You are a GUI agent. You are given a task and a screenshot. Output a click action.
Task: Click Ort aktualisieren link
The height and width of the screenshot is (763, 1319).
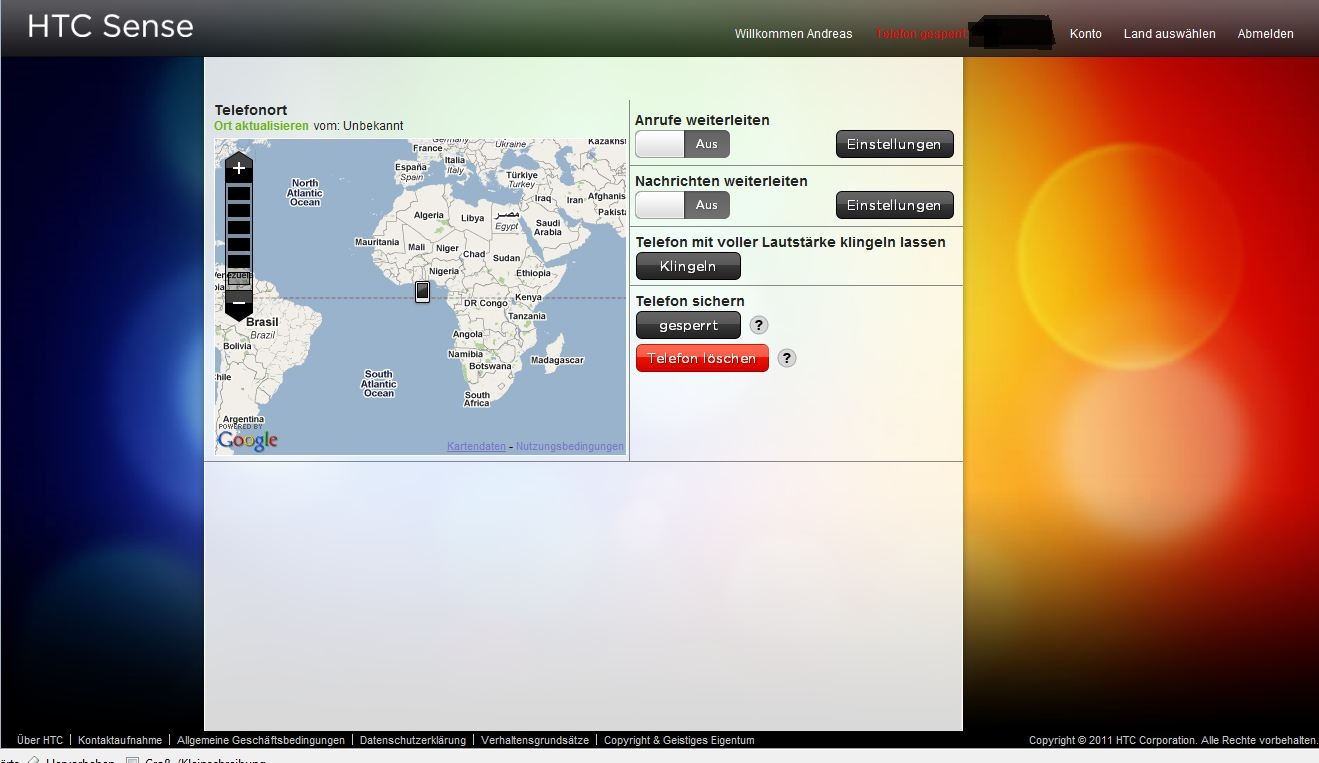(261, 126)
